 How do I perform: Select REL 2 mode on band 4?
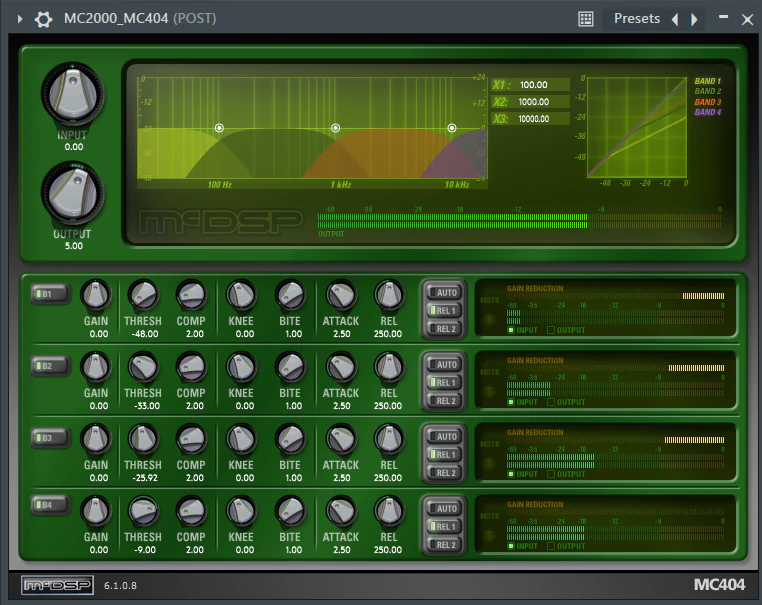(444, 545)
